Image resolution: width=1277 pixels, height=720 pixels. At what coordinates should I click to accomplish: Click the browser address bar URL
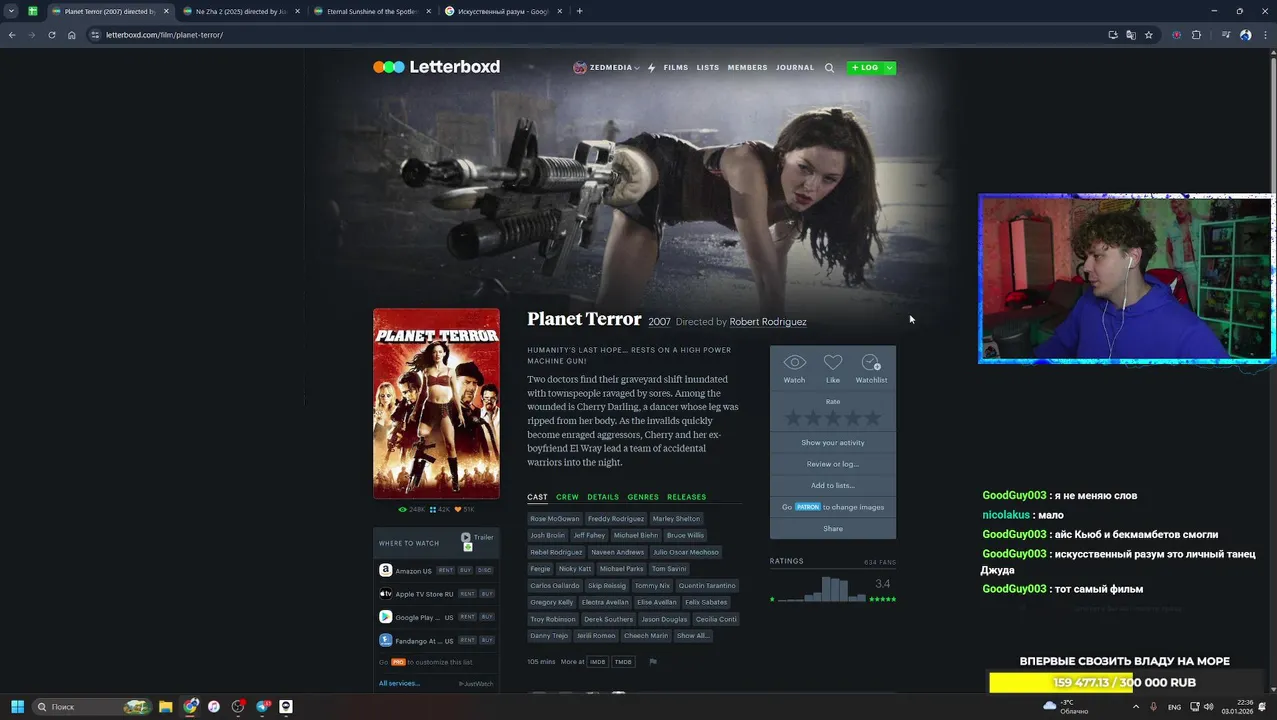(x=164, y=35)
